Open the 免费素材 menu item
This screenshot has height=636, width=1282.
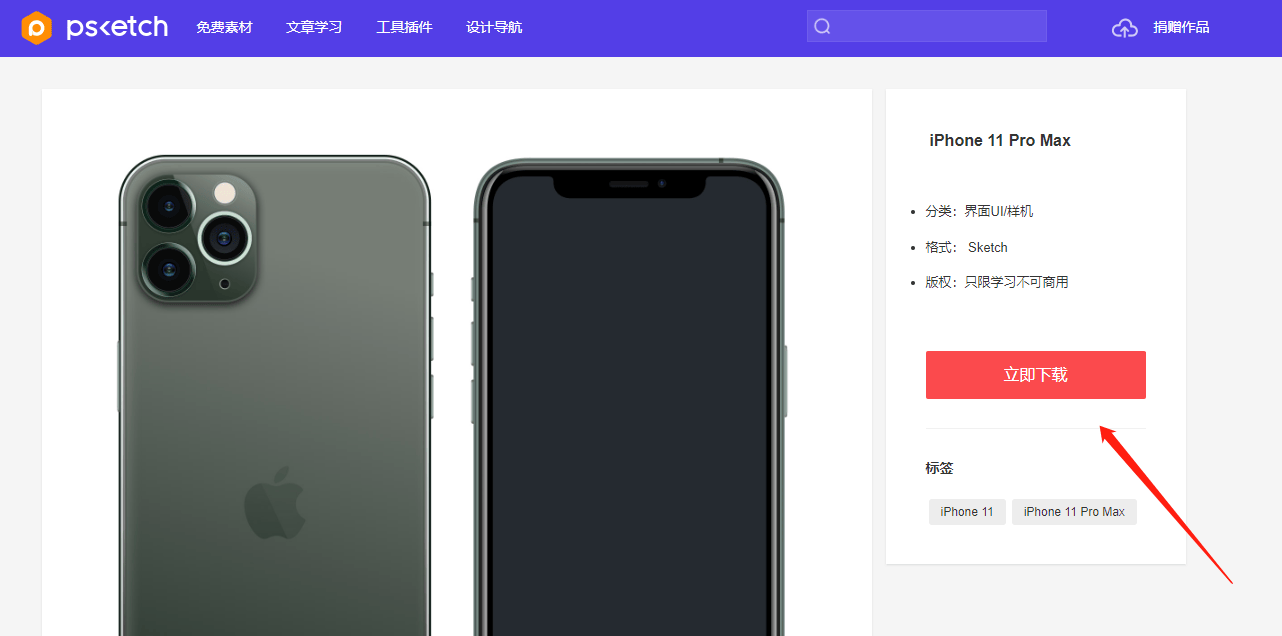224,27
